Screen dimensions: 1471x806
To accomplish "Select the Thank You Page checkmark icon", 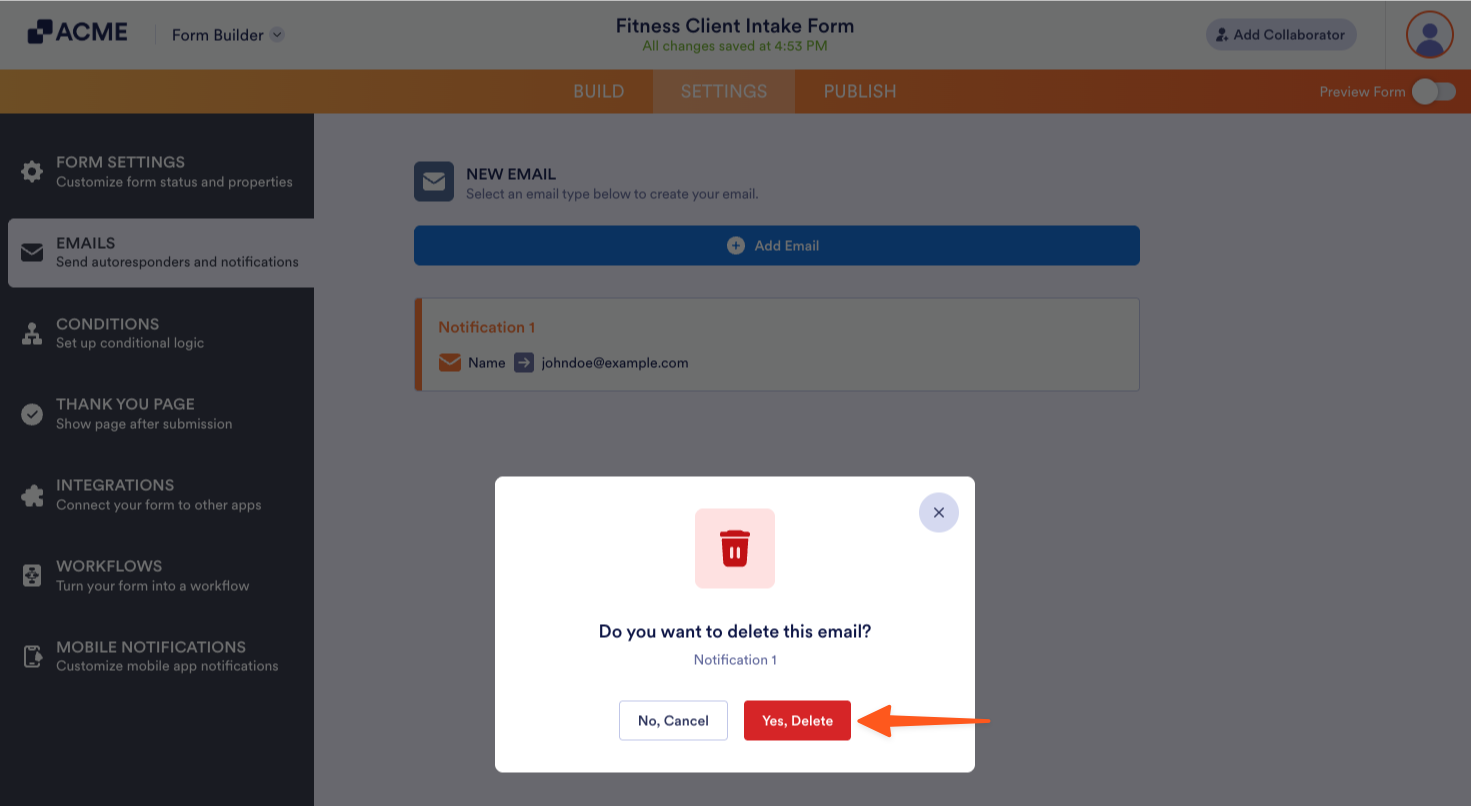I will 30,413.
